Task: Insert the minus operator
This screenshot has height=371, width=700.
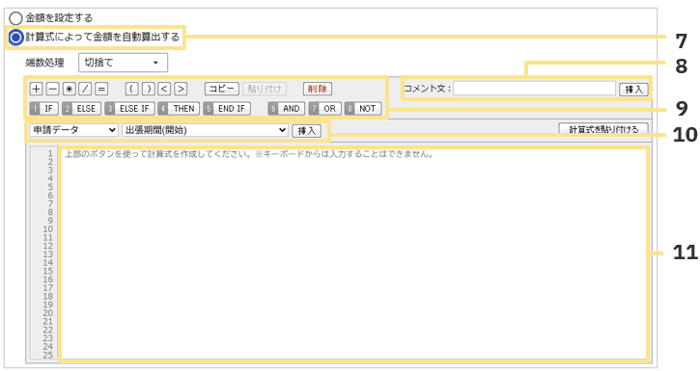Action: click(x=53, y=89)
